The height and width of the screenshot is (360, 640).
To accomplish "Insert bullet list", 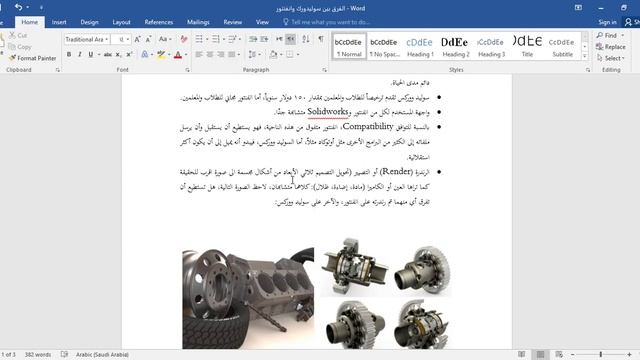I will click(x=199, y=39).
